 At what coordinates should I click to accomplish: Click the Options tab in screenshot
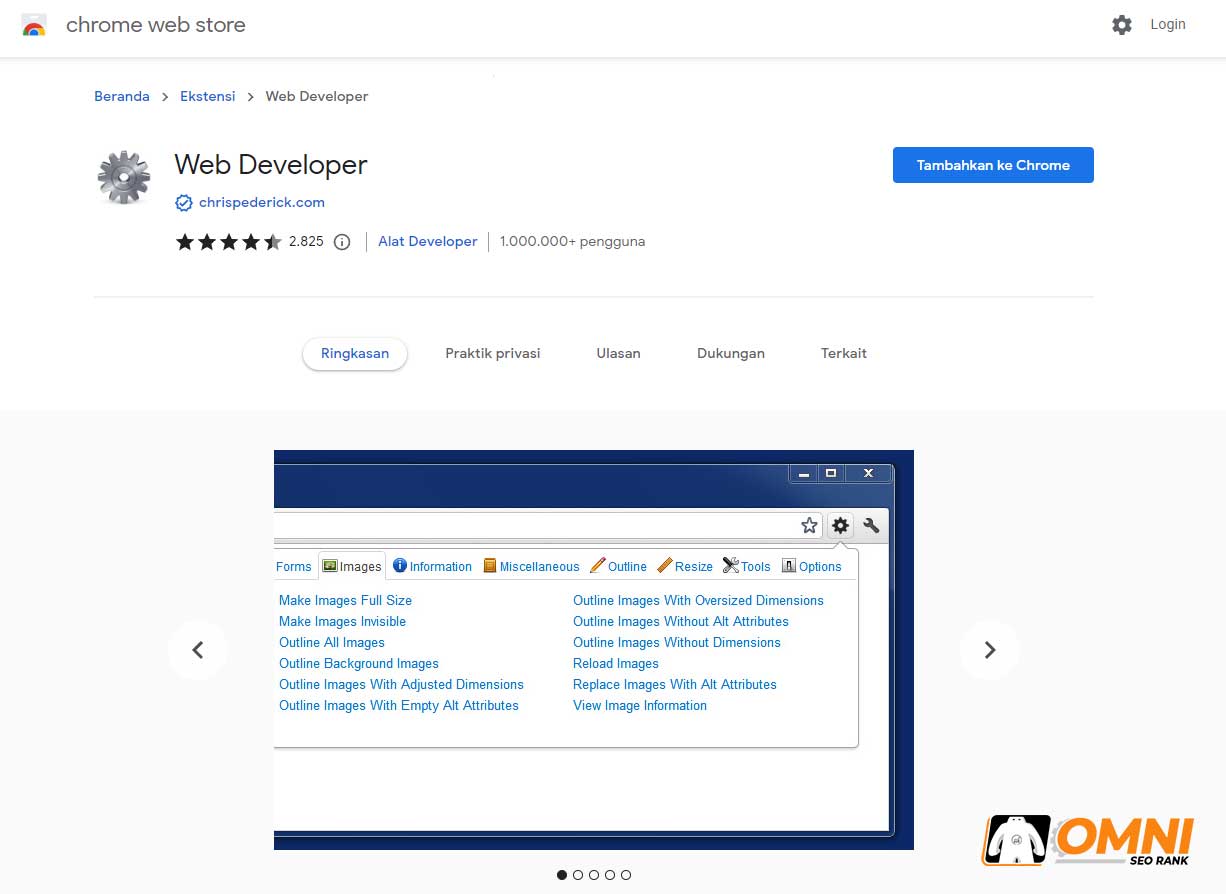[x=811, y=566]
